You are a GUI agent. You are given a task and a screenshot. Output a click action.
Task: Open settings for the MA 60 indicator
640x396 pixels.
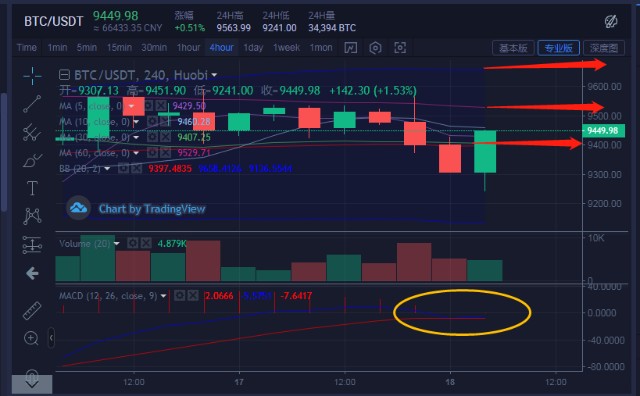(152, 153)
